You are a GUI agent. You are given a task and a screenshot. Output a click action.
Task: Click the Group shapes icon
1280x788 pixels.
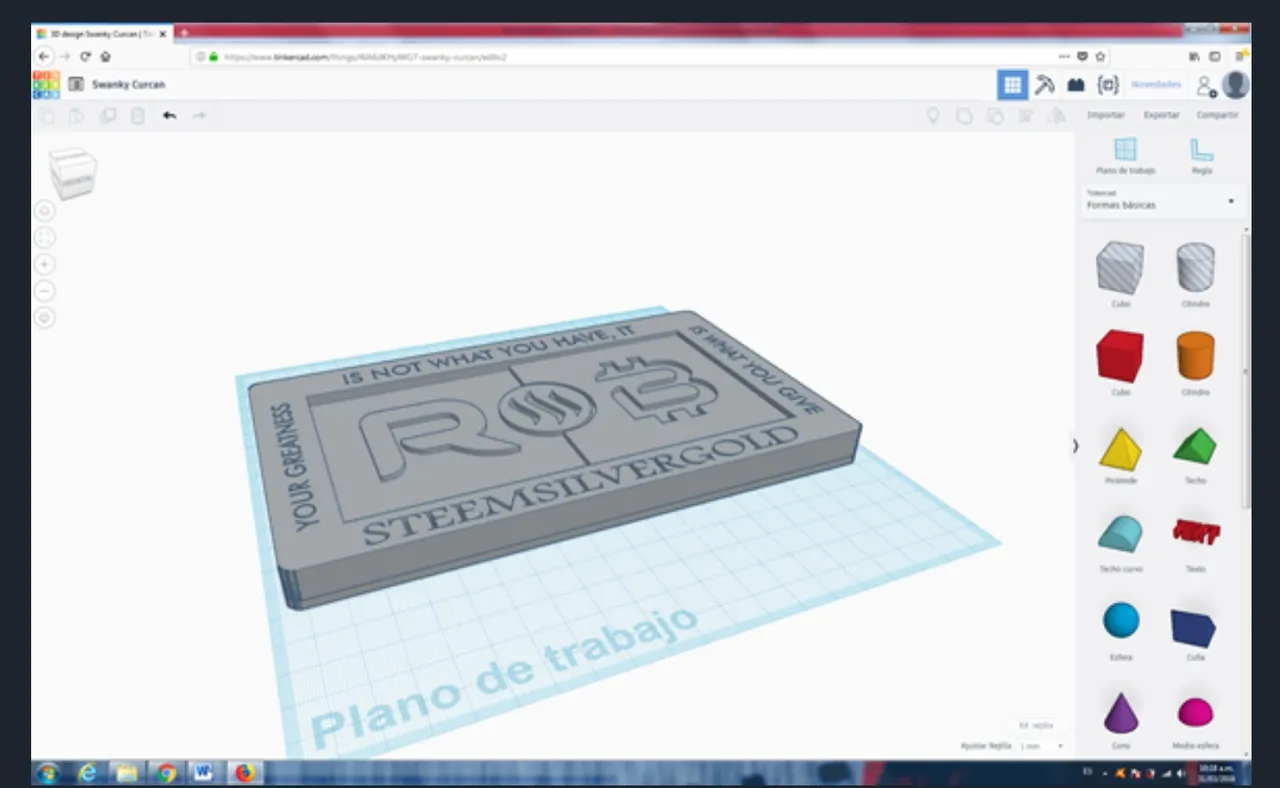(964, 116)
